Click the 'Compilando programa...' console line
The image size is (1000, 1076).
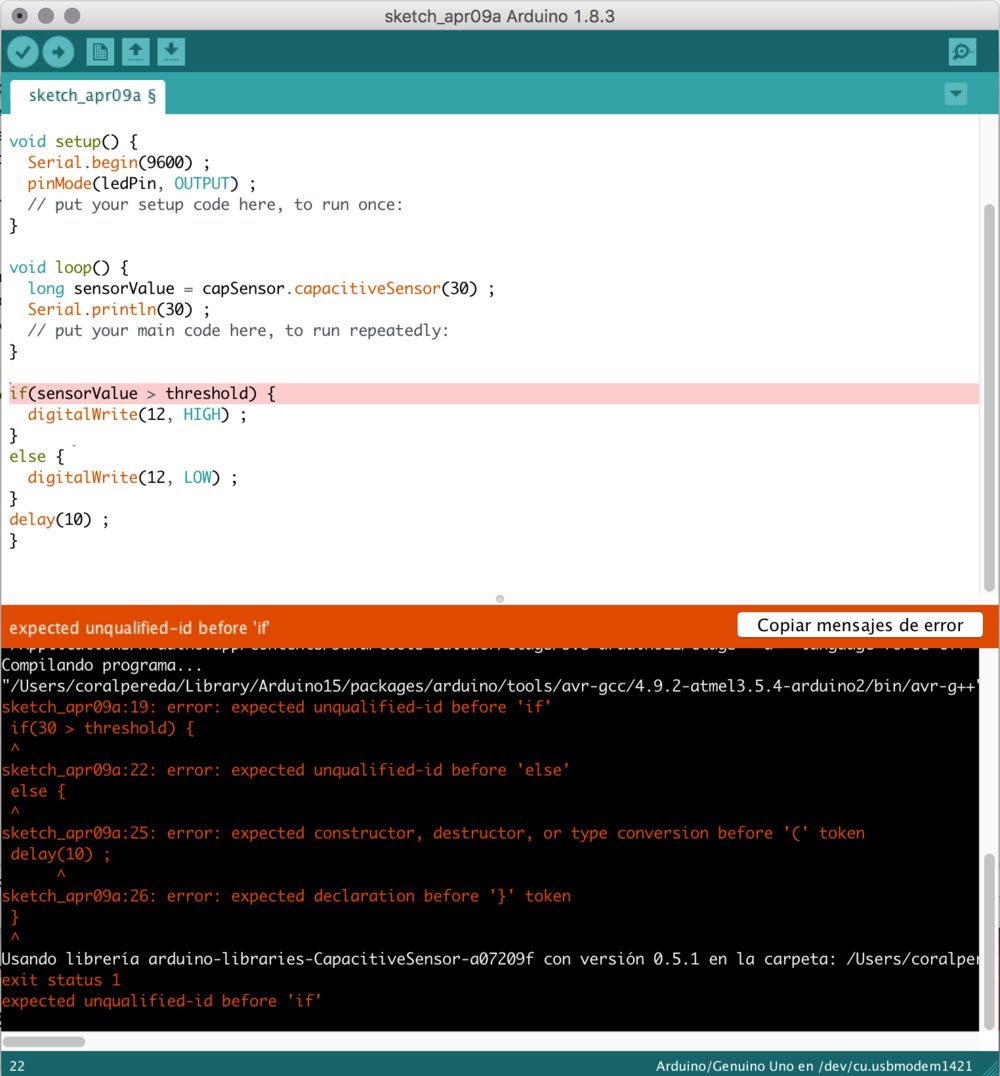coord(102,665)
